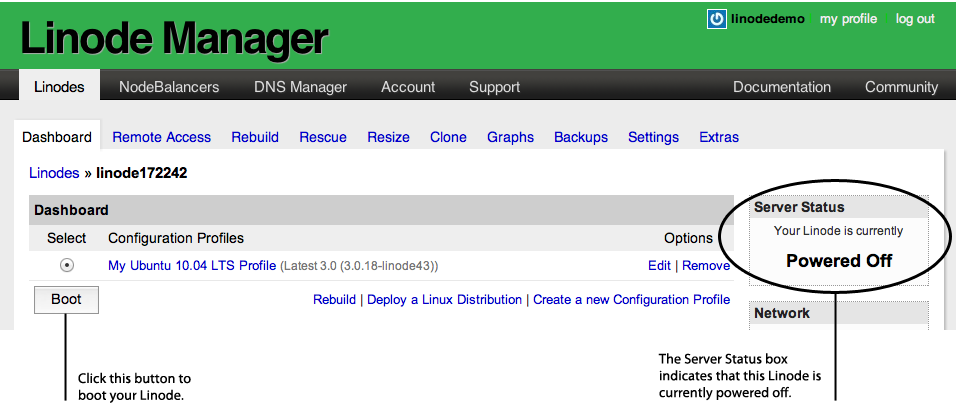Click the Boot button
This screenshot has height=407, width=956.
click(66, 300)
